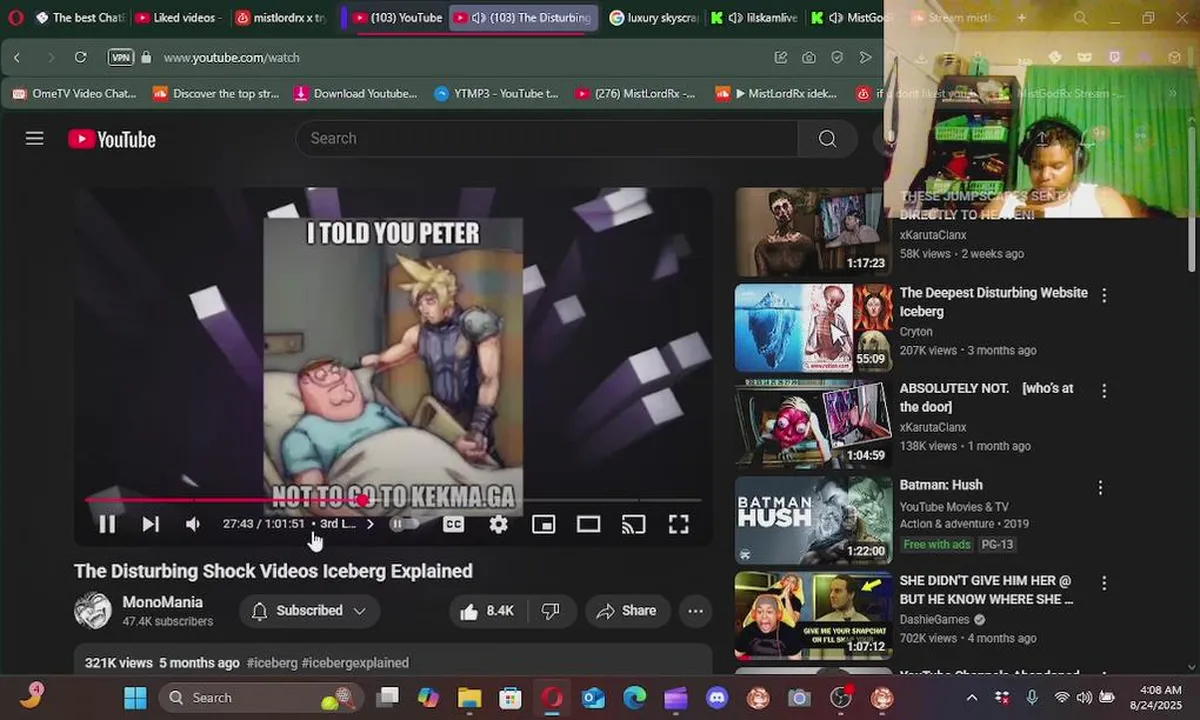Skip to the next video

click(x=150, y=524)
